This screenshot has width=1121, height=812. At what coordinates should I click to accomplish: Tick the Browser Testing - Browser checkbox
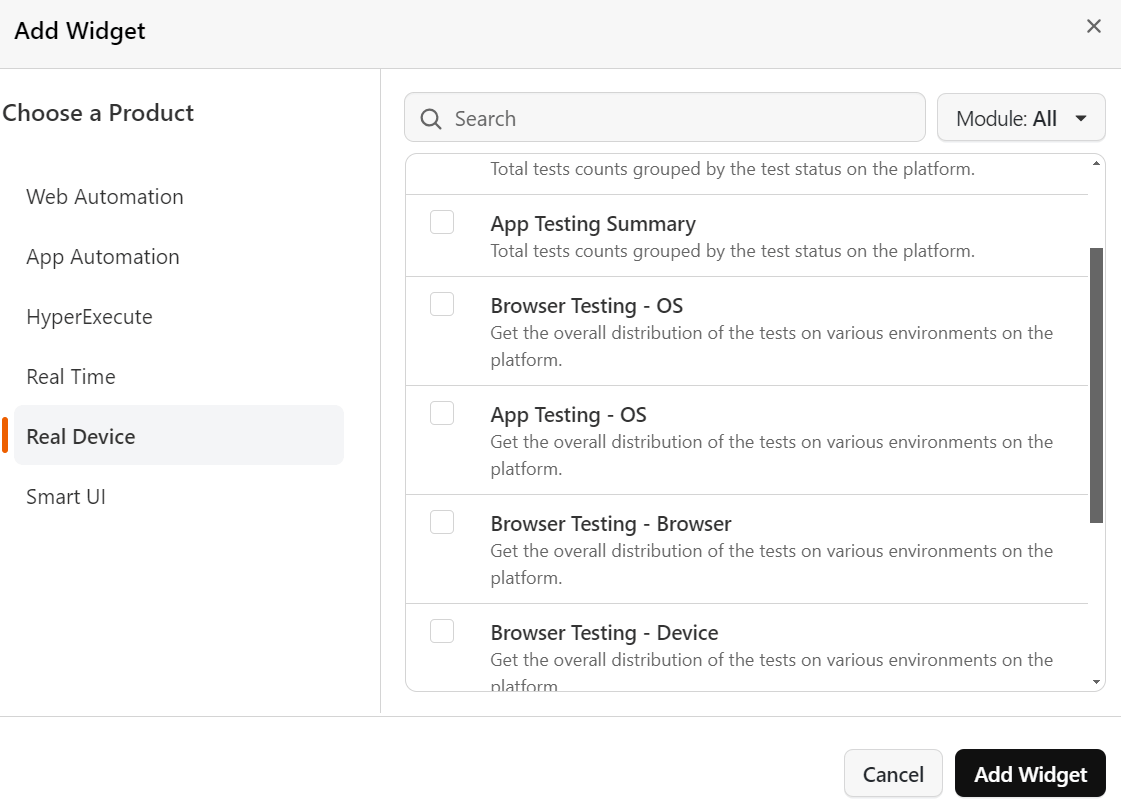click(442, 522)
